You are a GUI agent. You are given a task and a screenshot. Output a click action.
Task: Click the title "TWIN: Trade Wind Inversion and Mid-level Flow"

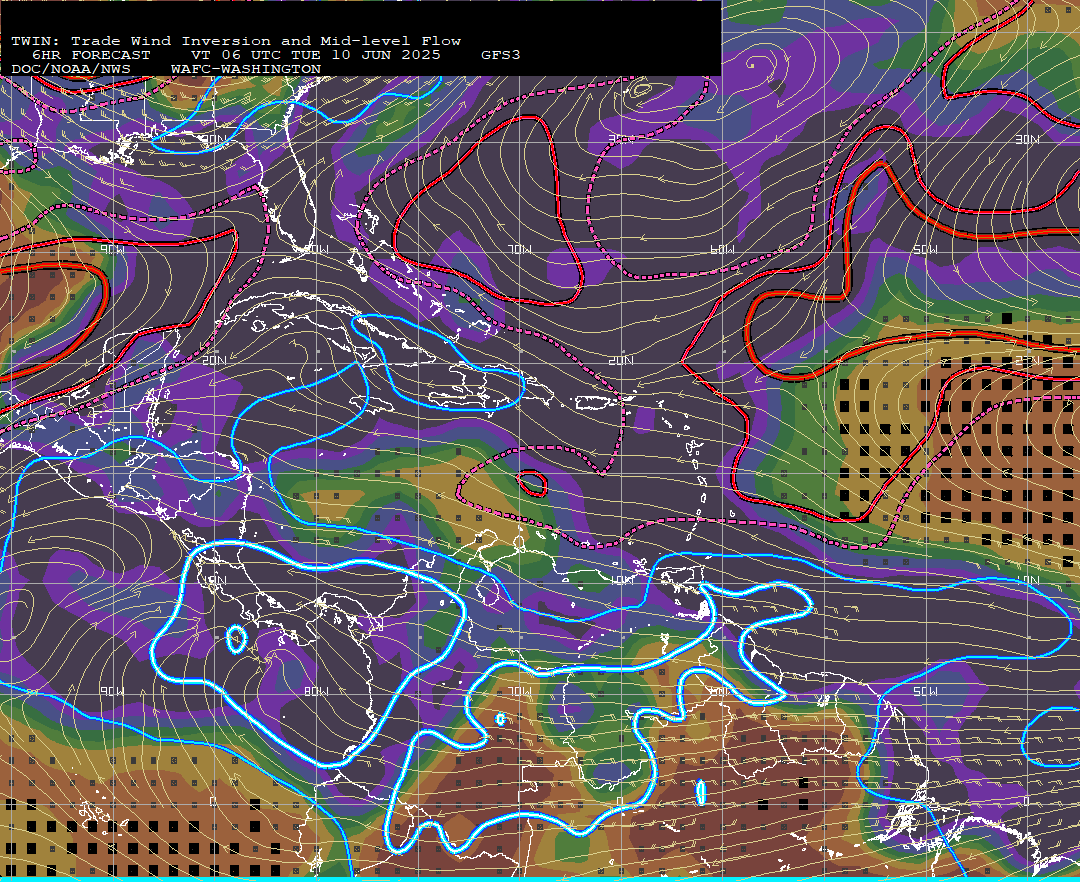tap(236, 41)
